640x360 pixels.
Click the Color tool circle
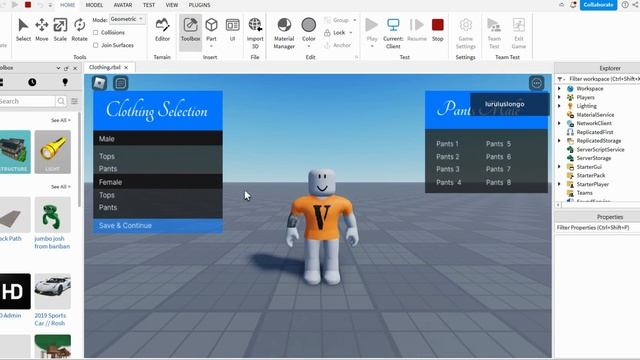tap(309, 25)
